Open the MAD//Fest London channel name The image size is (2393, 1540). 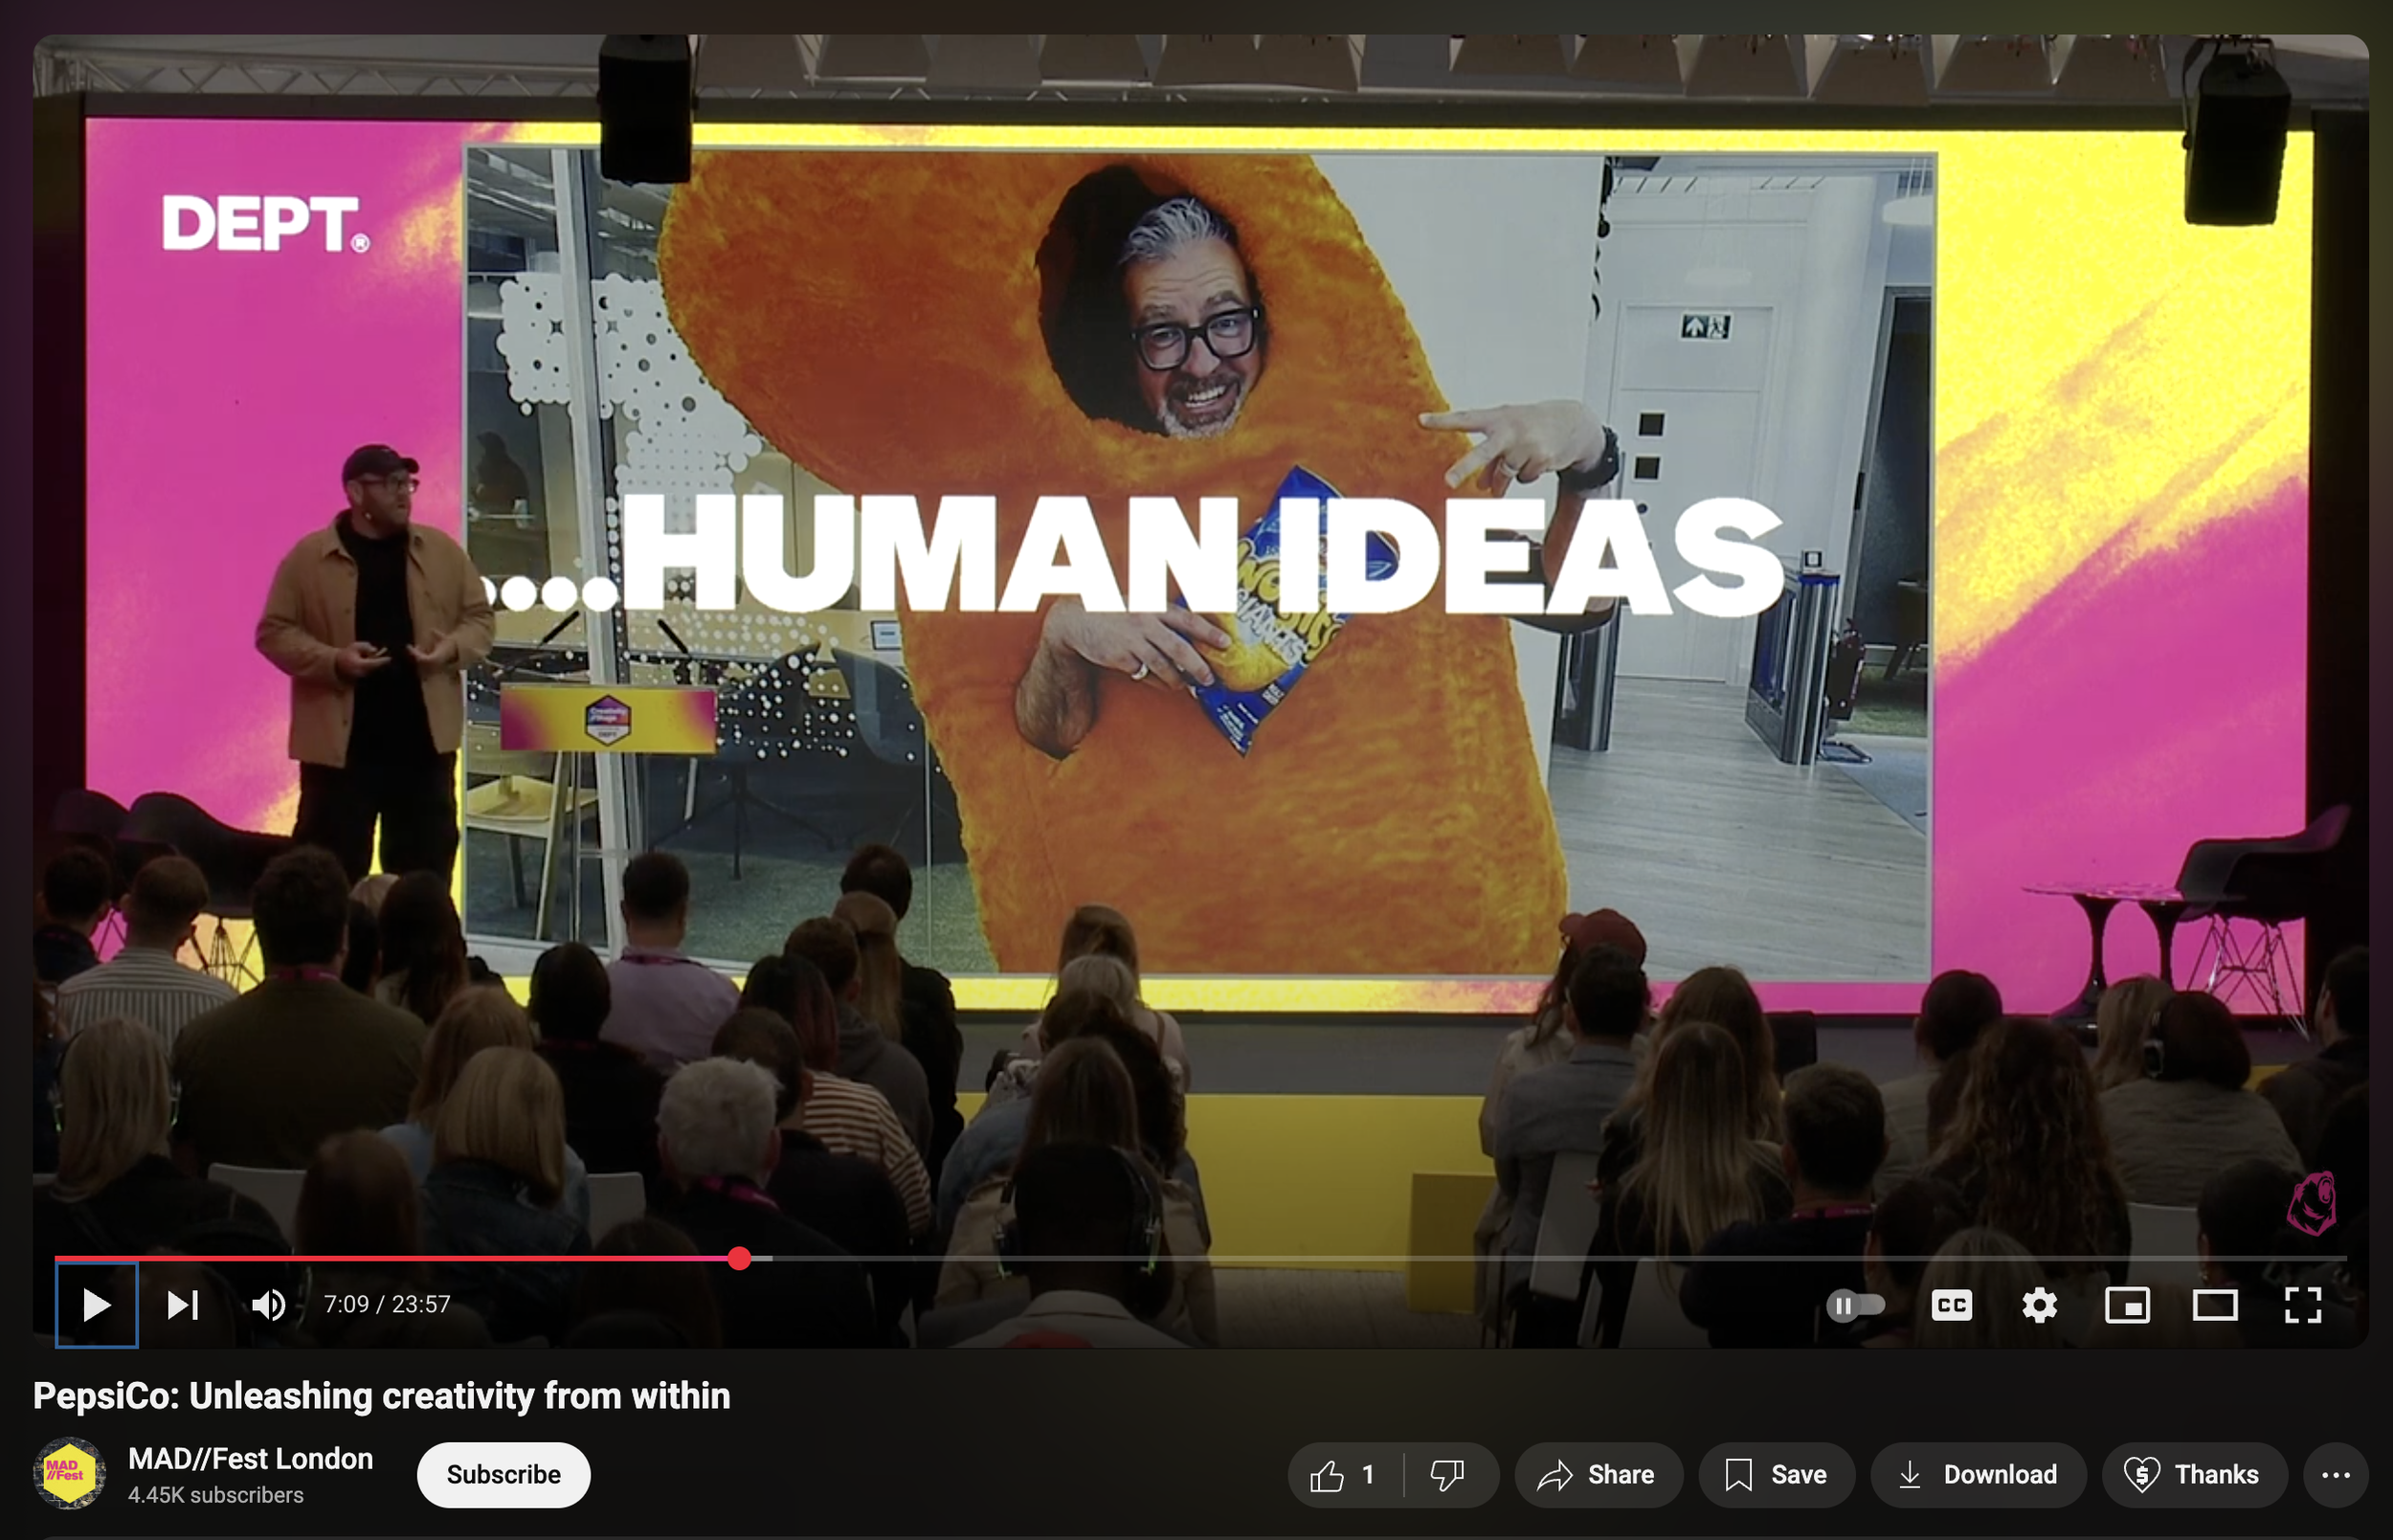coord(250,1459)
